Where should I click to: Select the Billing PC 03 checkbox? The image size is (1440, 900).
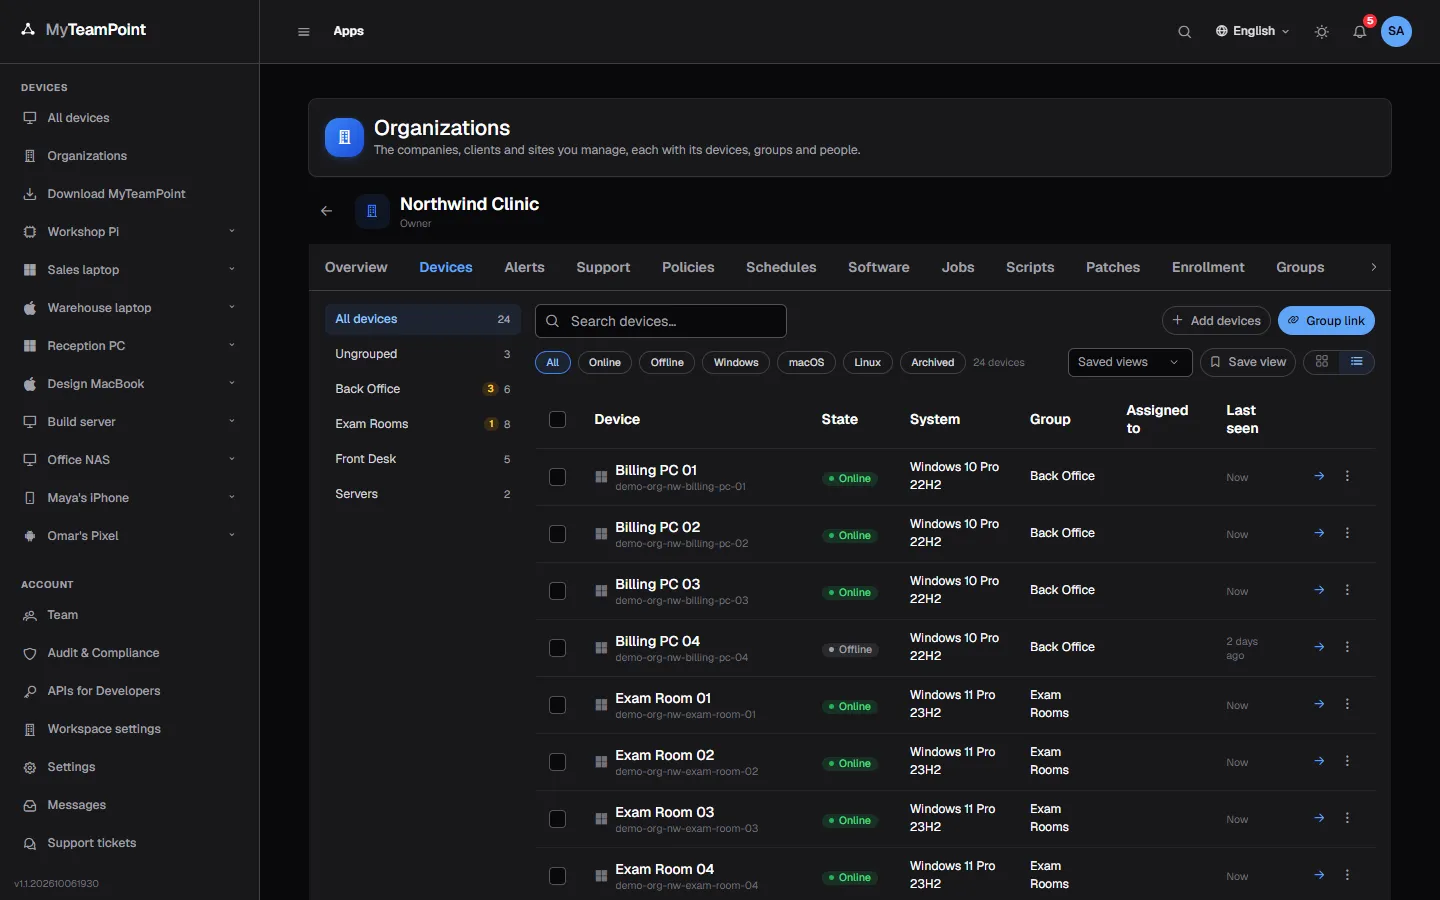point(558,591)
